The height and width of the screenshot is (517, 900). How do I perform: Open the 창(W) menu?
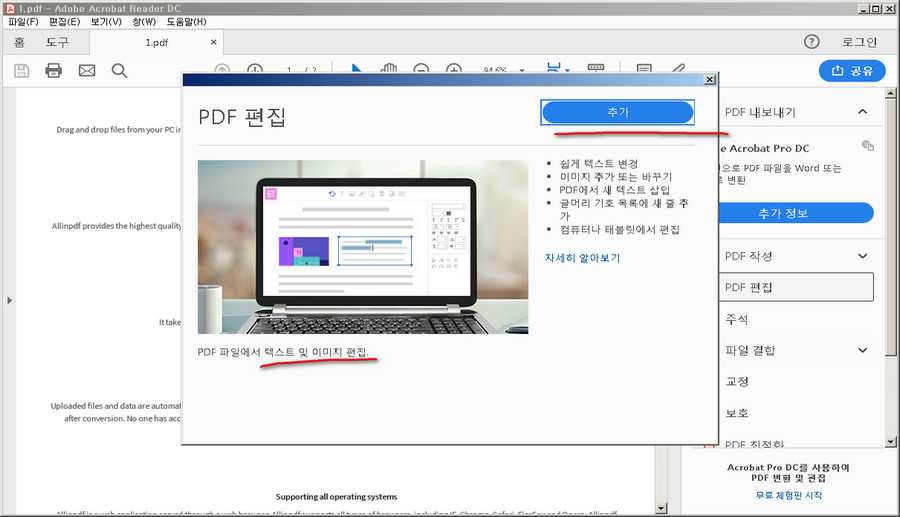point(144,22)
